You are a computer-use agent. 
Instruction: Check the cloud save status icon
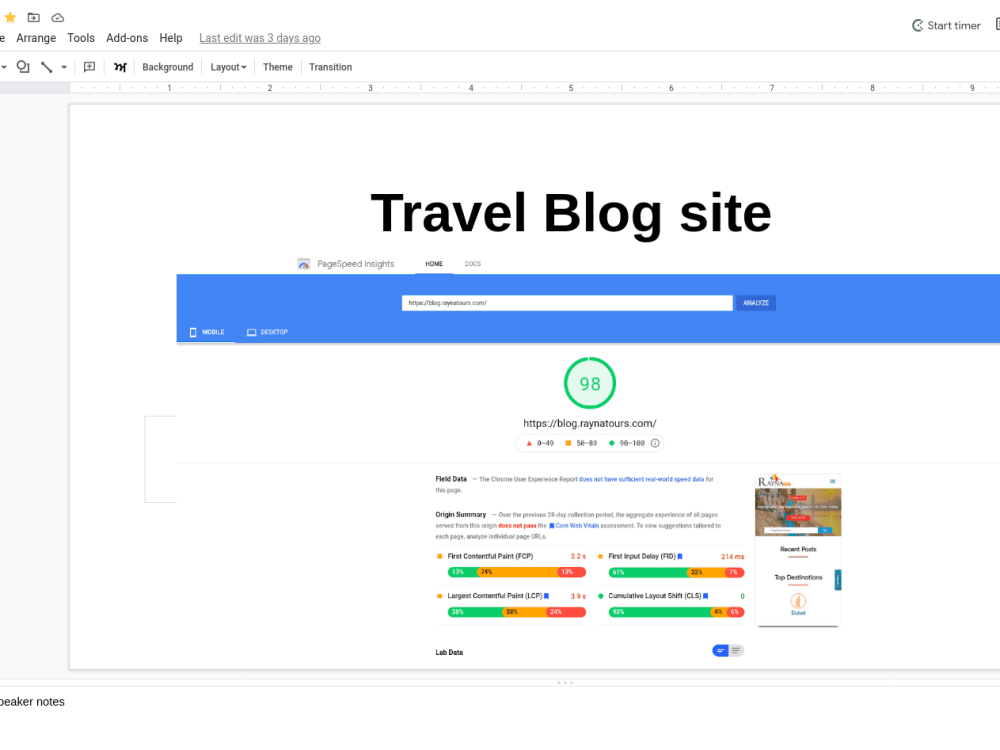coord(57,17)
